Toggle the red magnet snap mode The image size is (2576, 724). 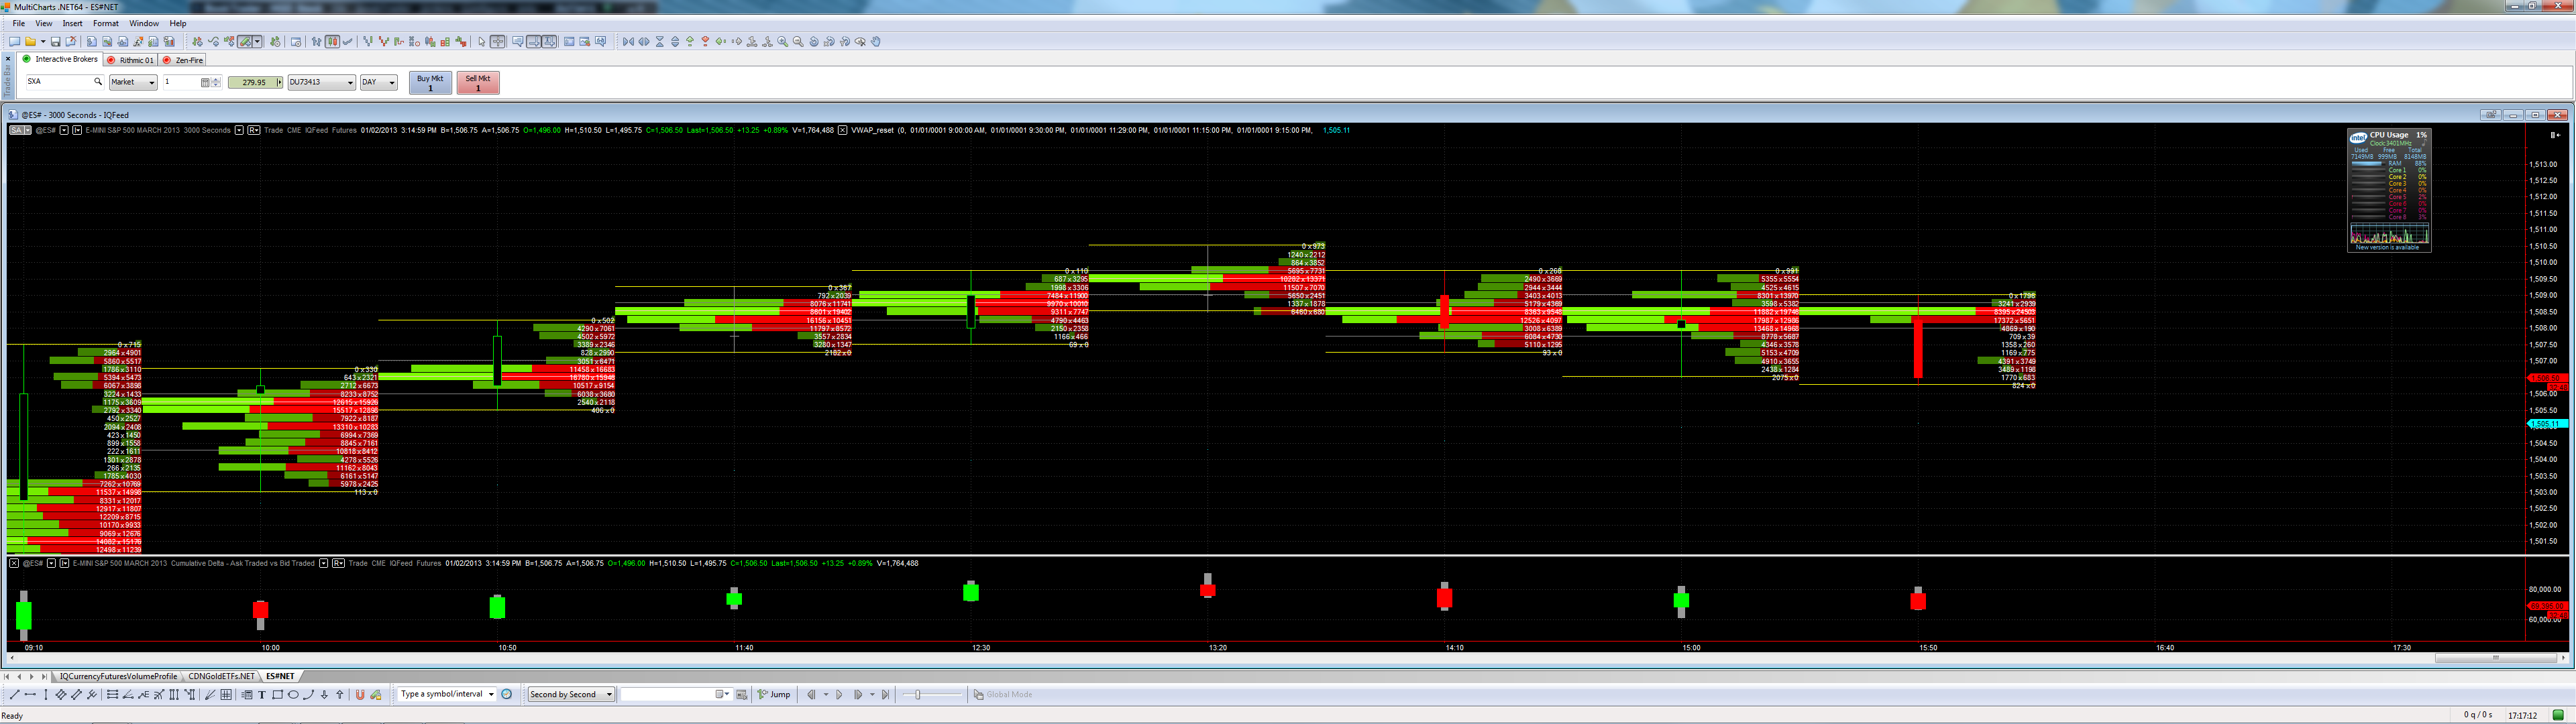click(x=360, y=695)
